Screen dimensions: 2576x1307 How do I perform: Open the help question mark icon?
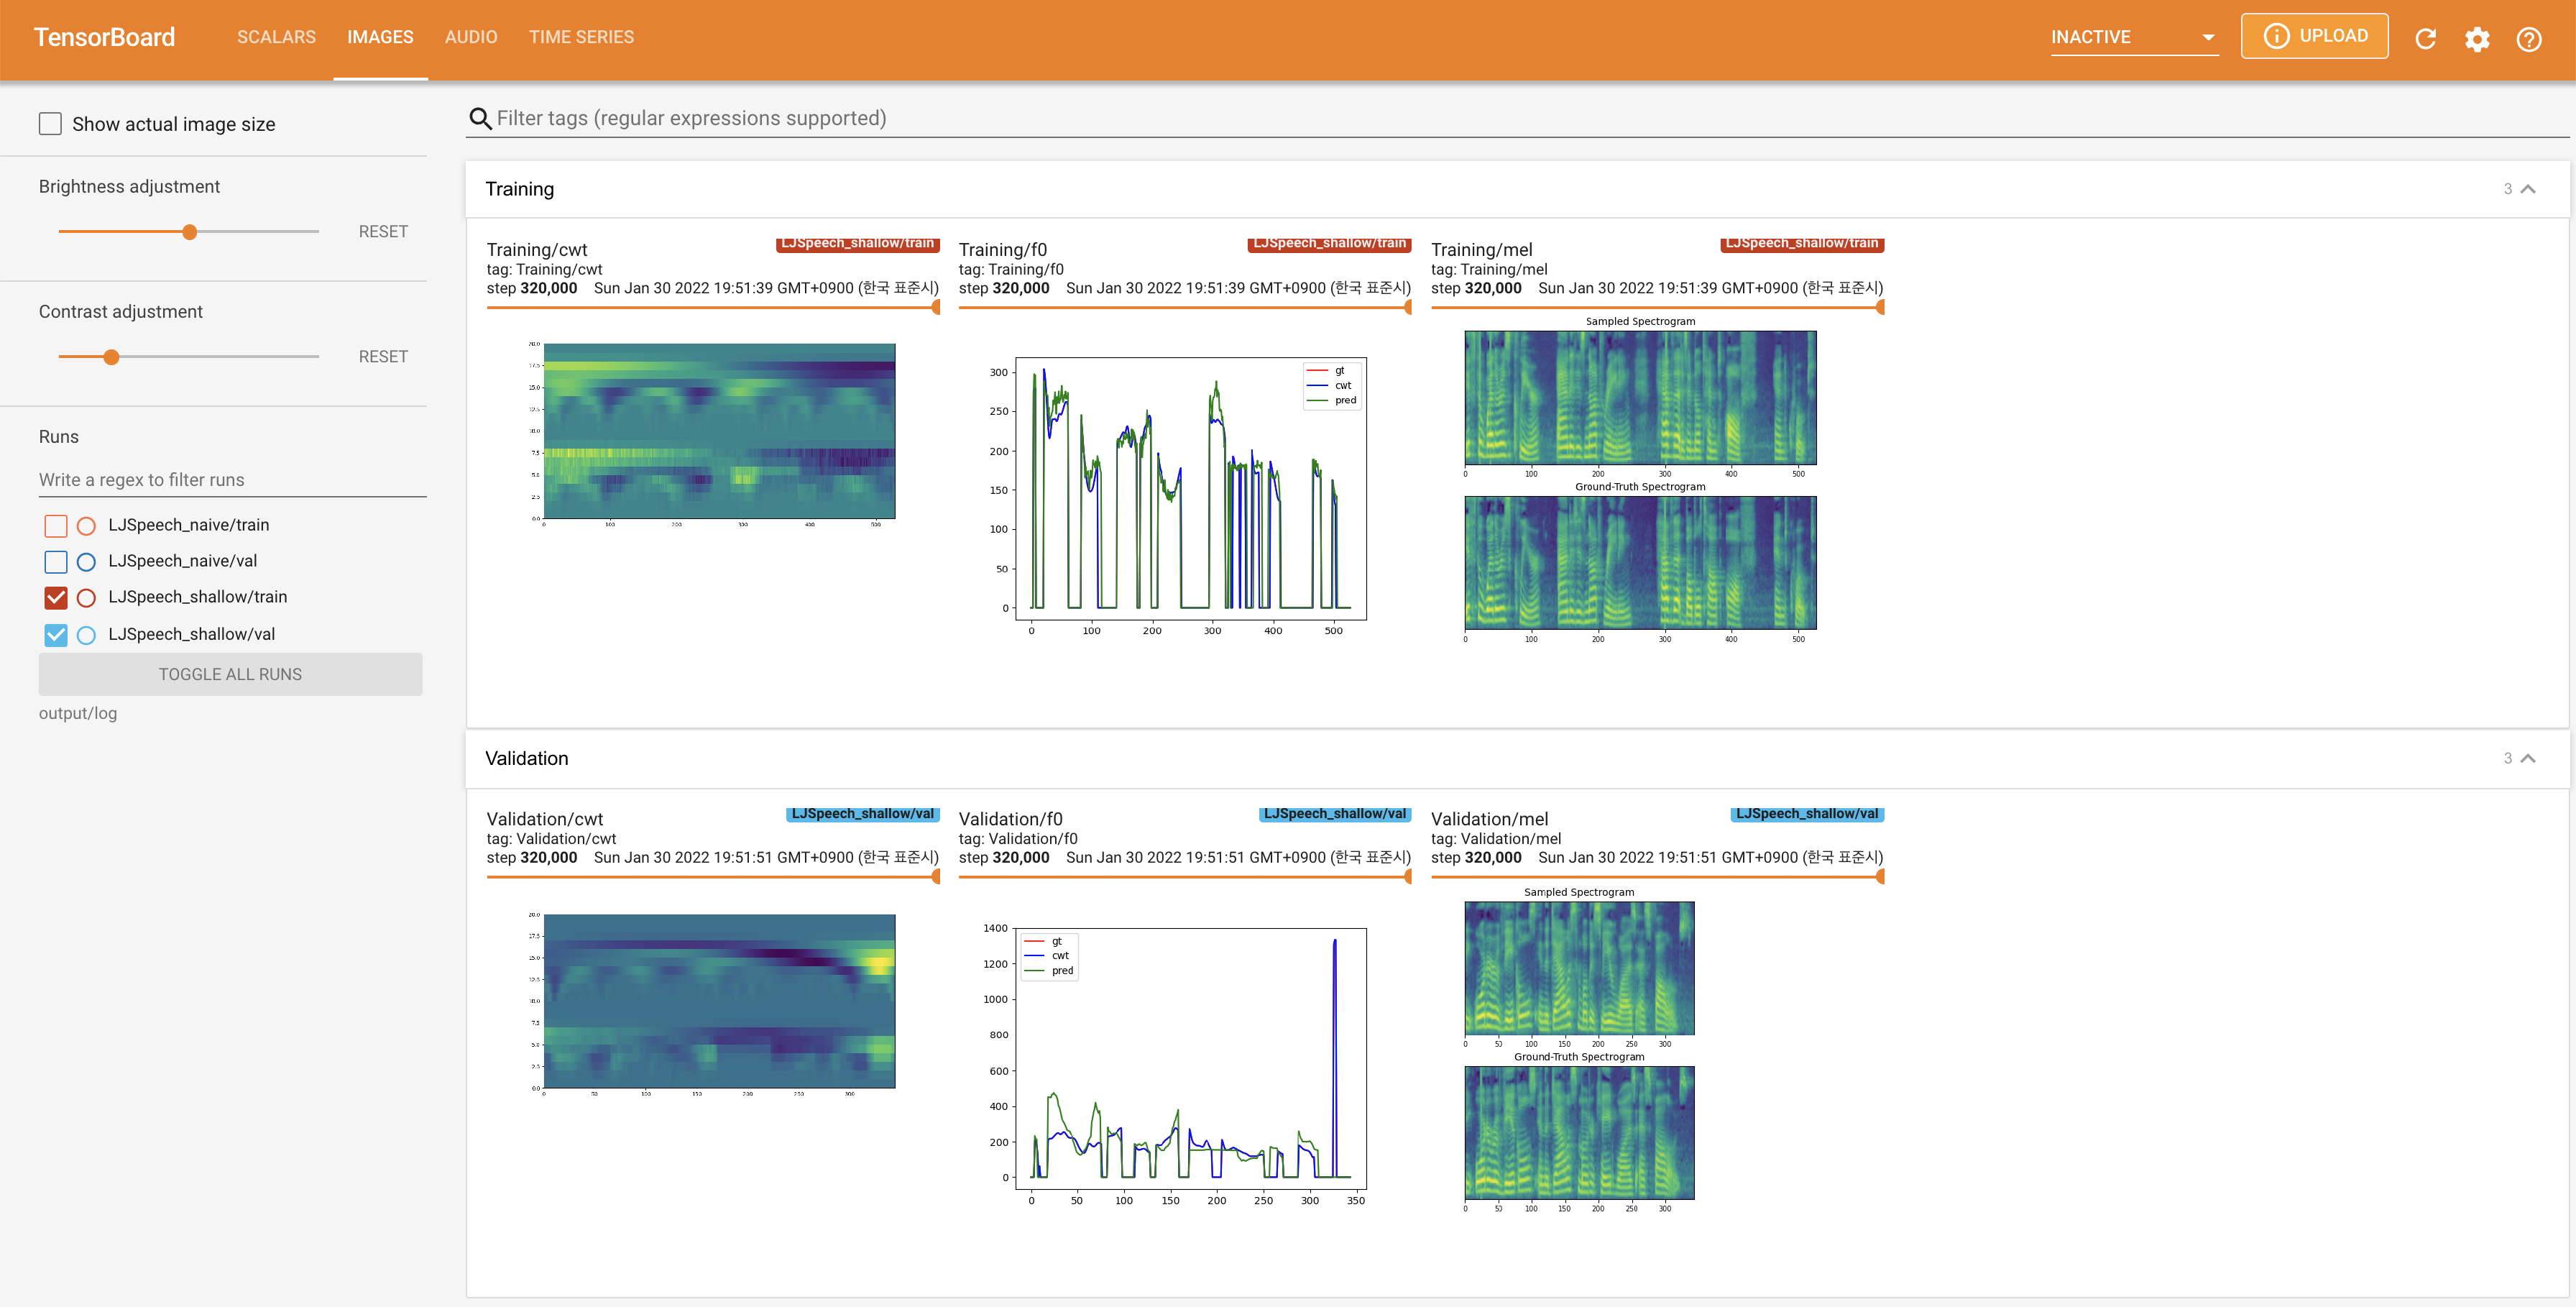click(2529, 38)
